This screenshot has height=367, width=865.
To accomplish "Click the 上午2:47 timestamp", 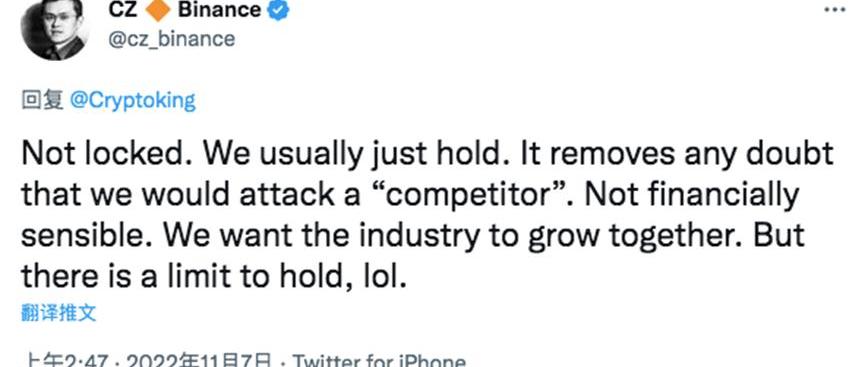I will coord(66,361).
